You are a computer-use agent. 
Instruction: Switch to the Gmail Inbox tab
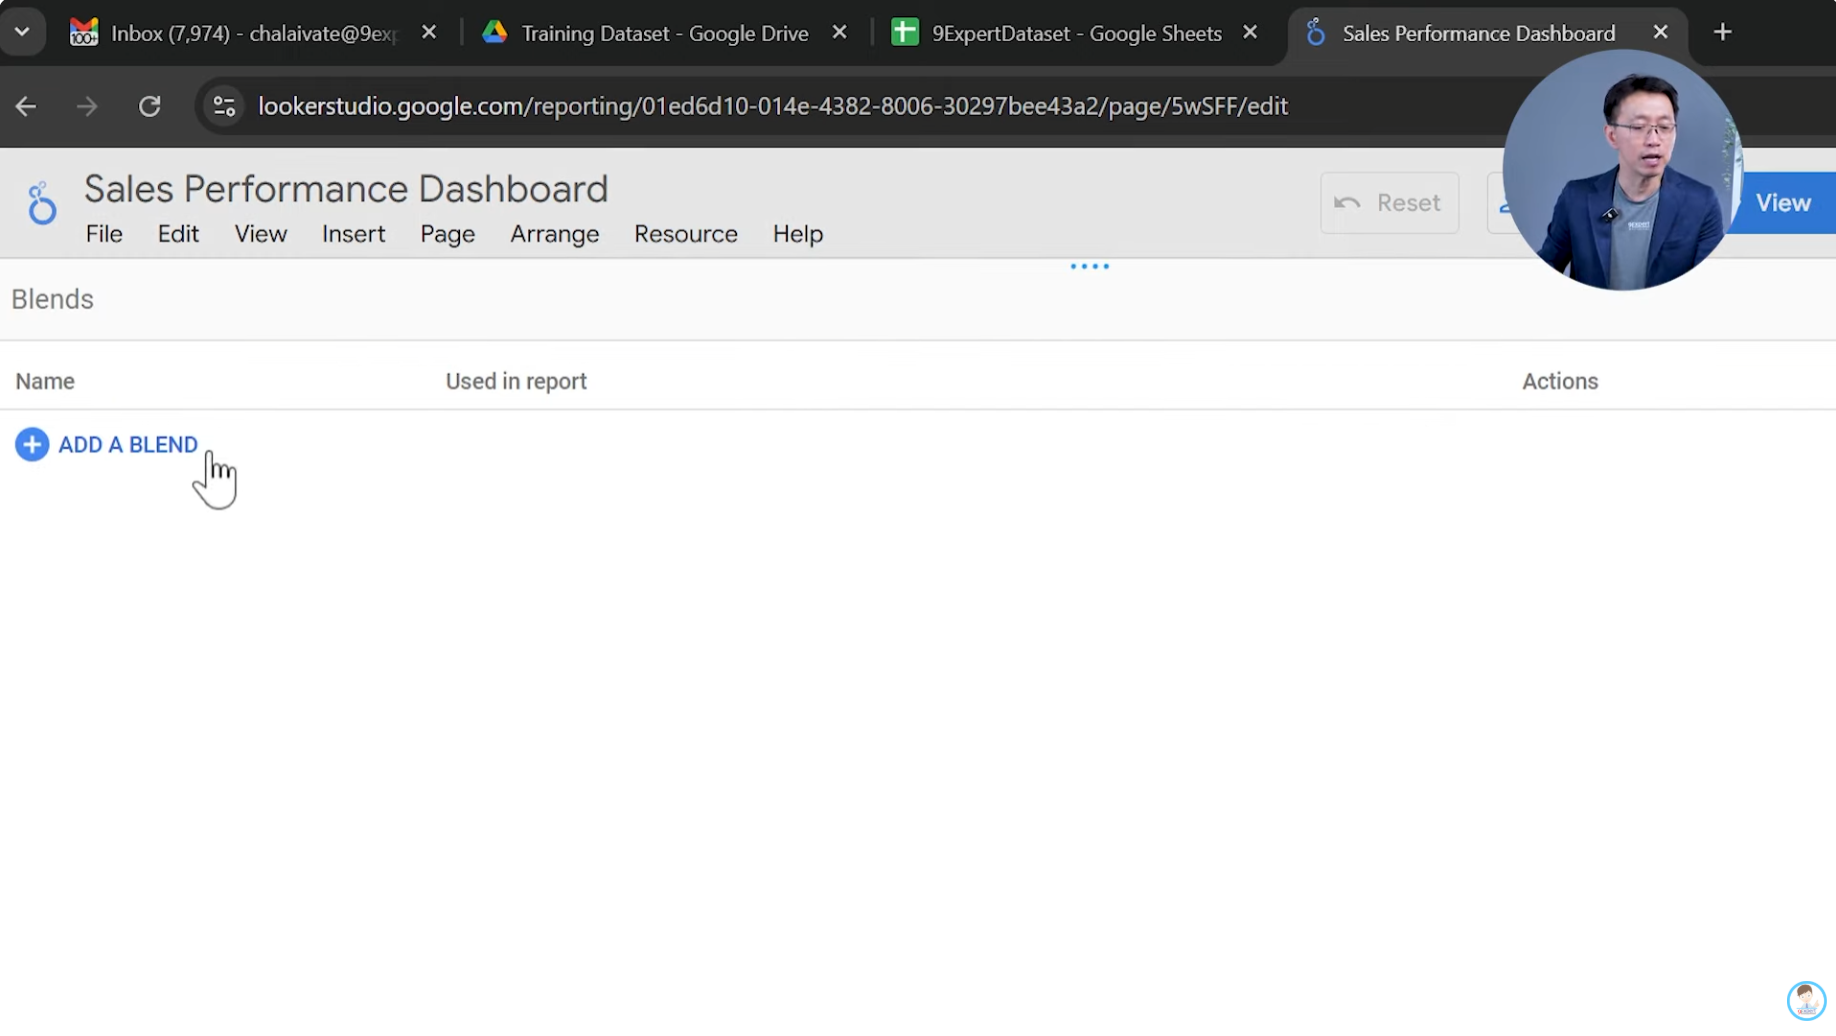point(253,34)
